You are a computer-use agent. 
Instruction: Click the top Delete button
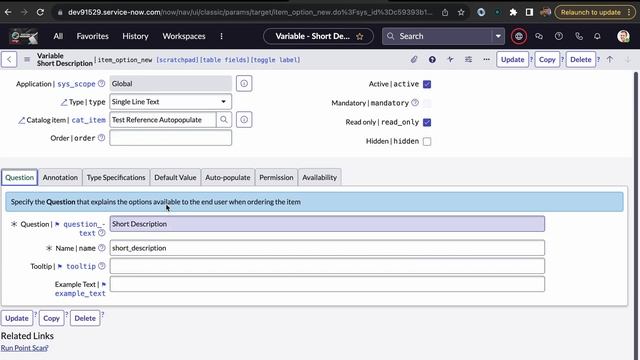point(580,60)
